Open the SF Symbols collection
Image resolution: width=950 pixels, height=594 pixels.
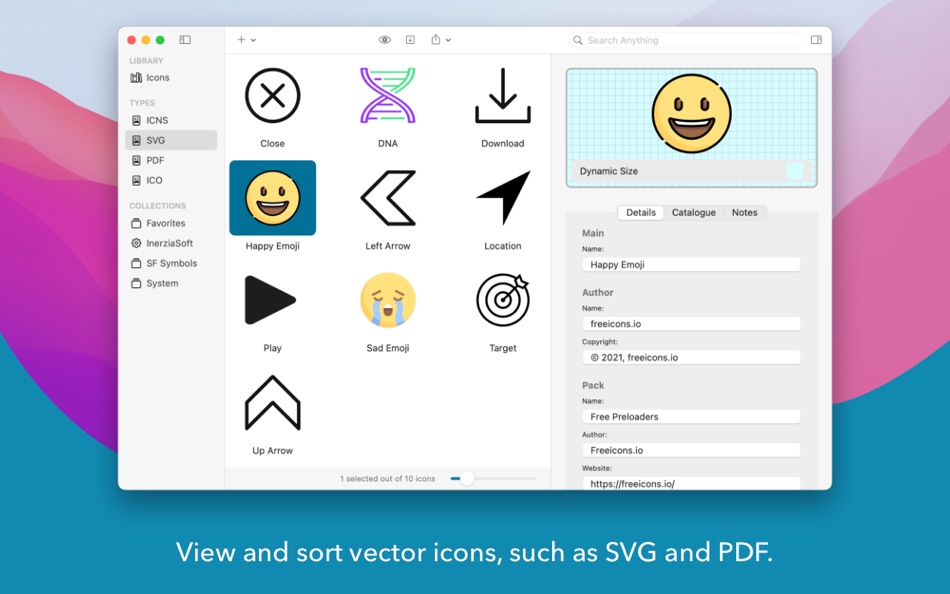coord(171,263)
